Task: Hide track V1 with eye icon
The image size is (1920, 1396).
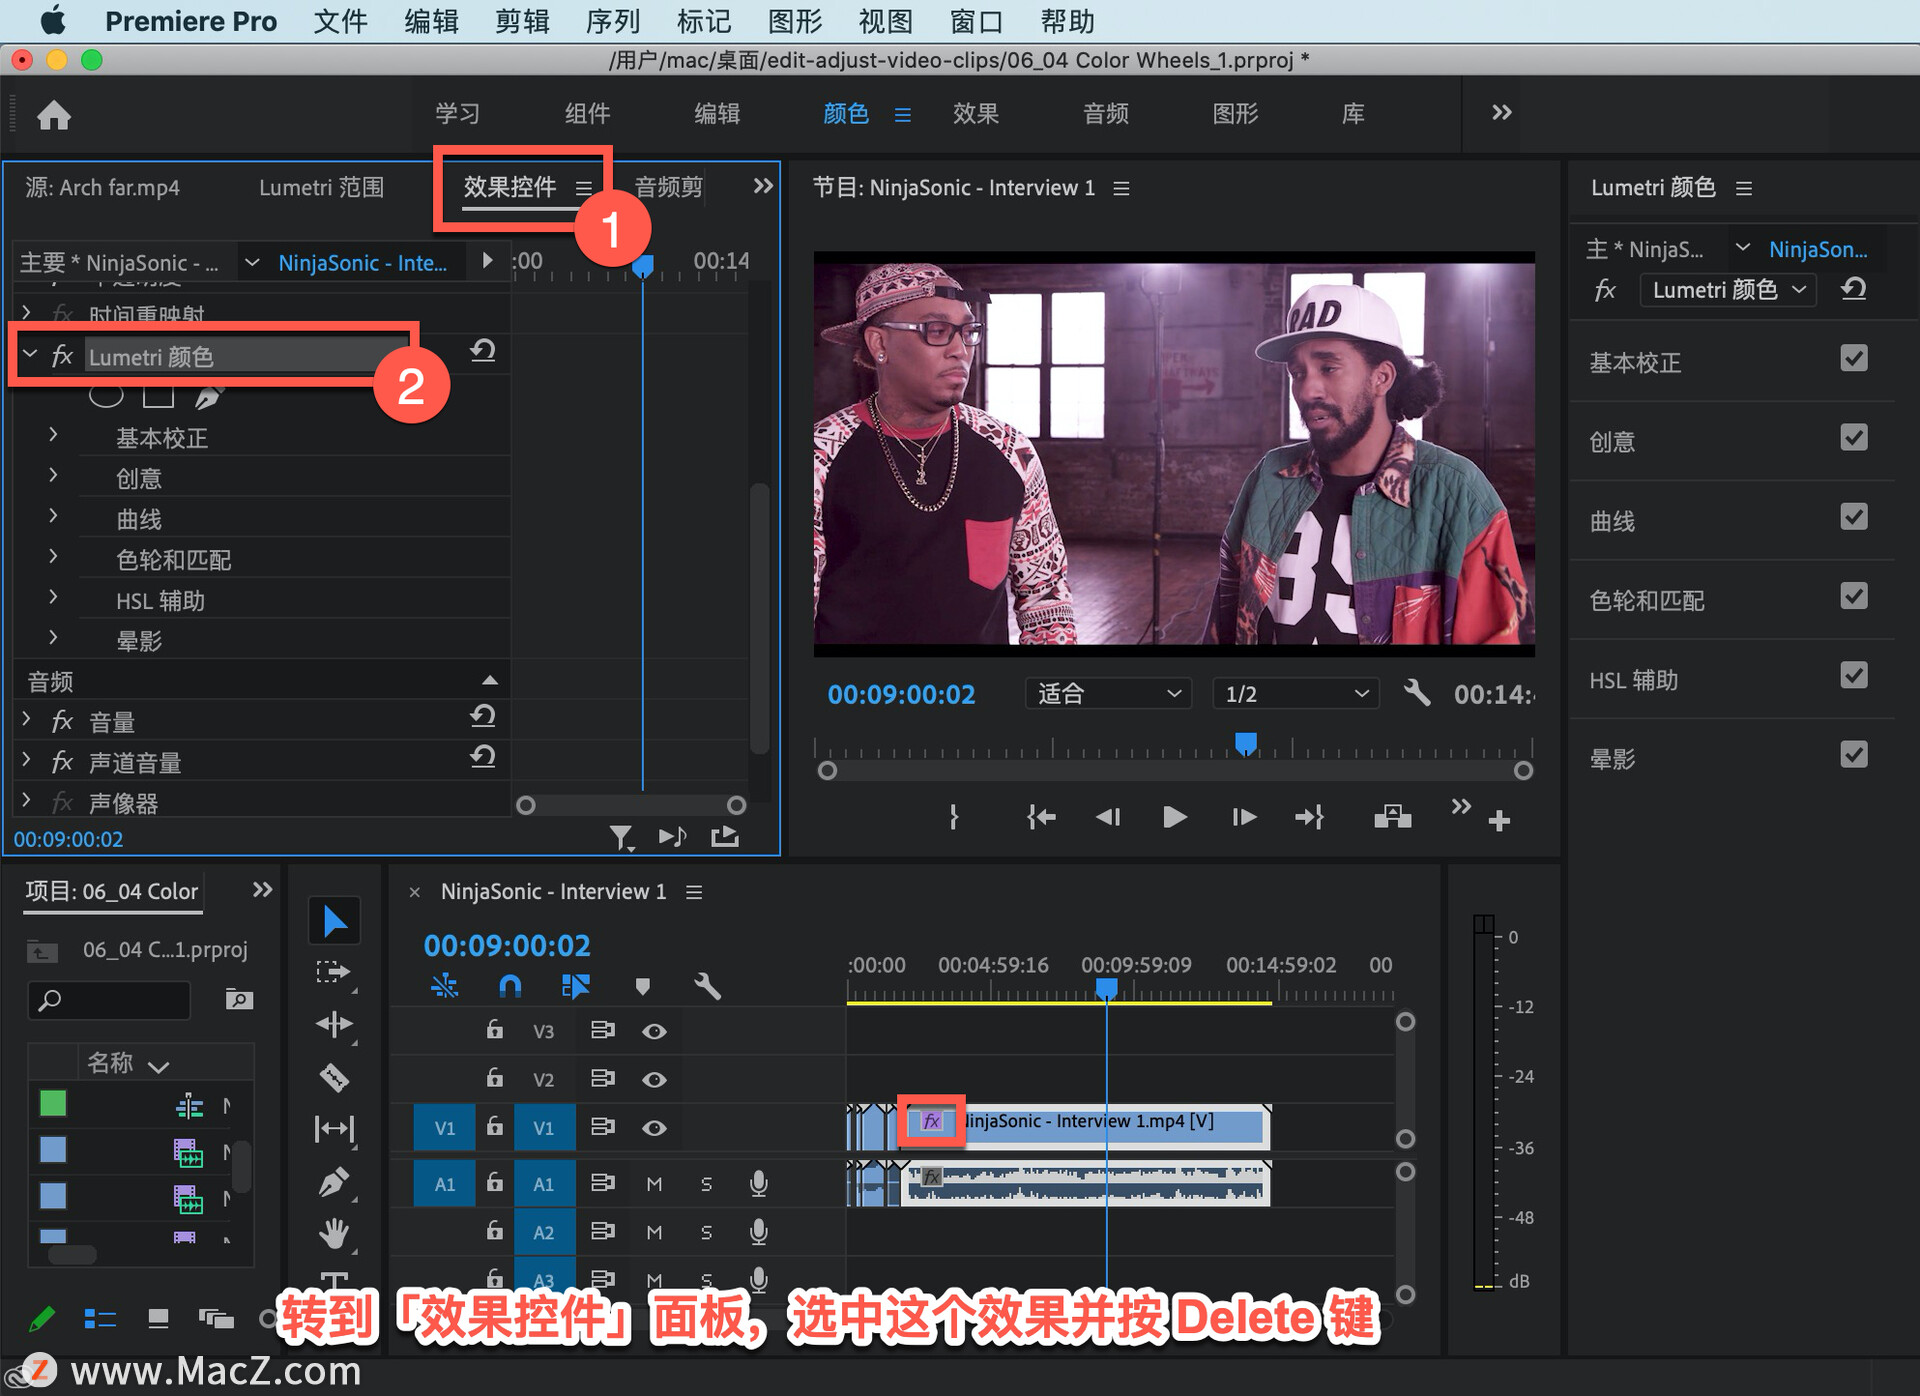Action: [654, 1128]
